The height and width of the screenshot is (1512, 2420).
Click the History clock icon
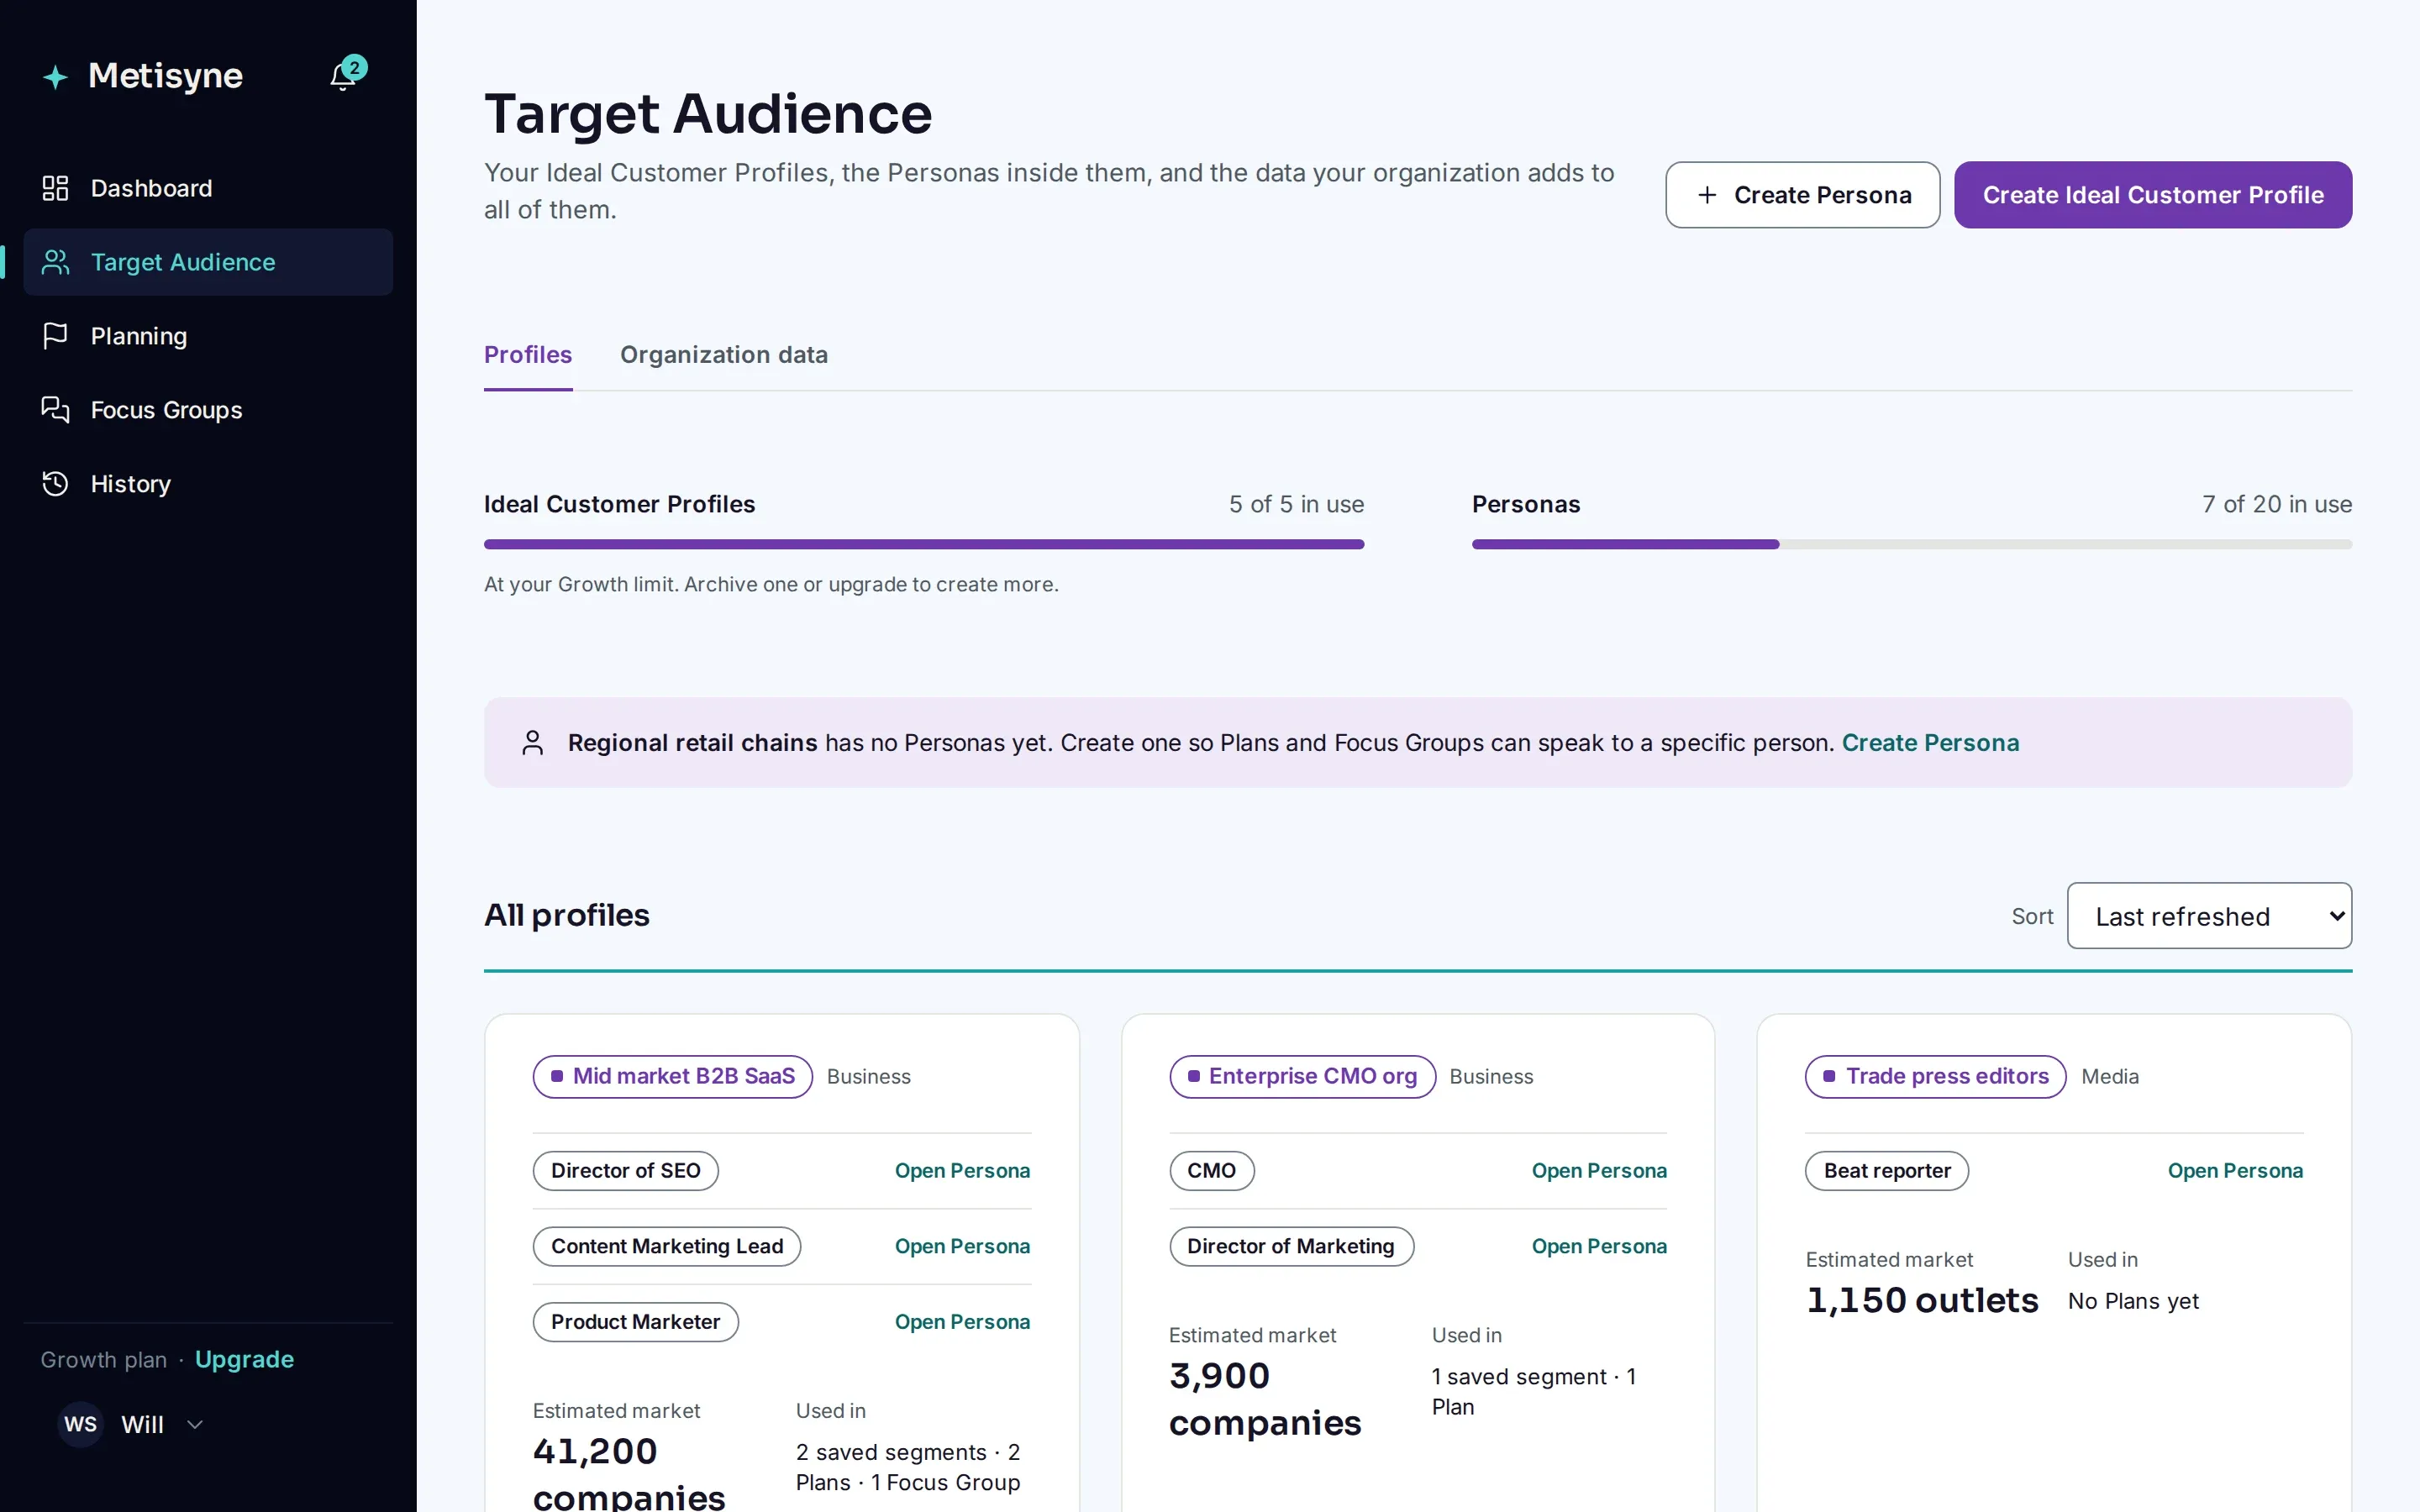click(x=55, y=484)
